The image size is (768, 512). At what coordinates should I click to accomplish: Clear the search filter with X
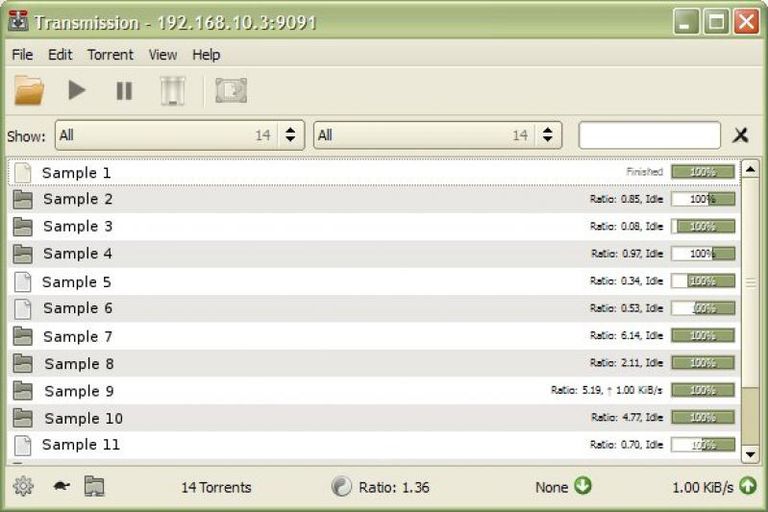740,135
